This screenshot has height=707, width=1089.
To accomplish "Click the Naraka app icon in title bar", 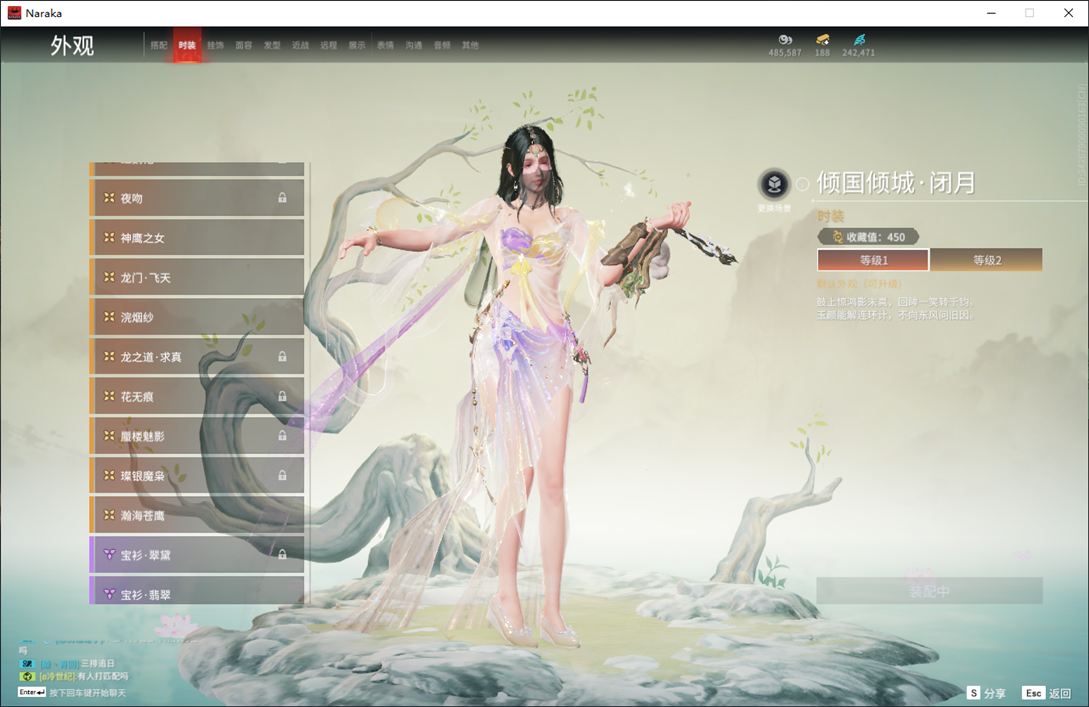I will tap(14, 13).
